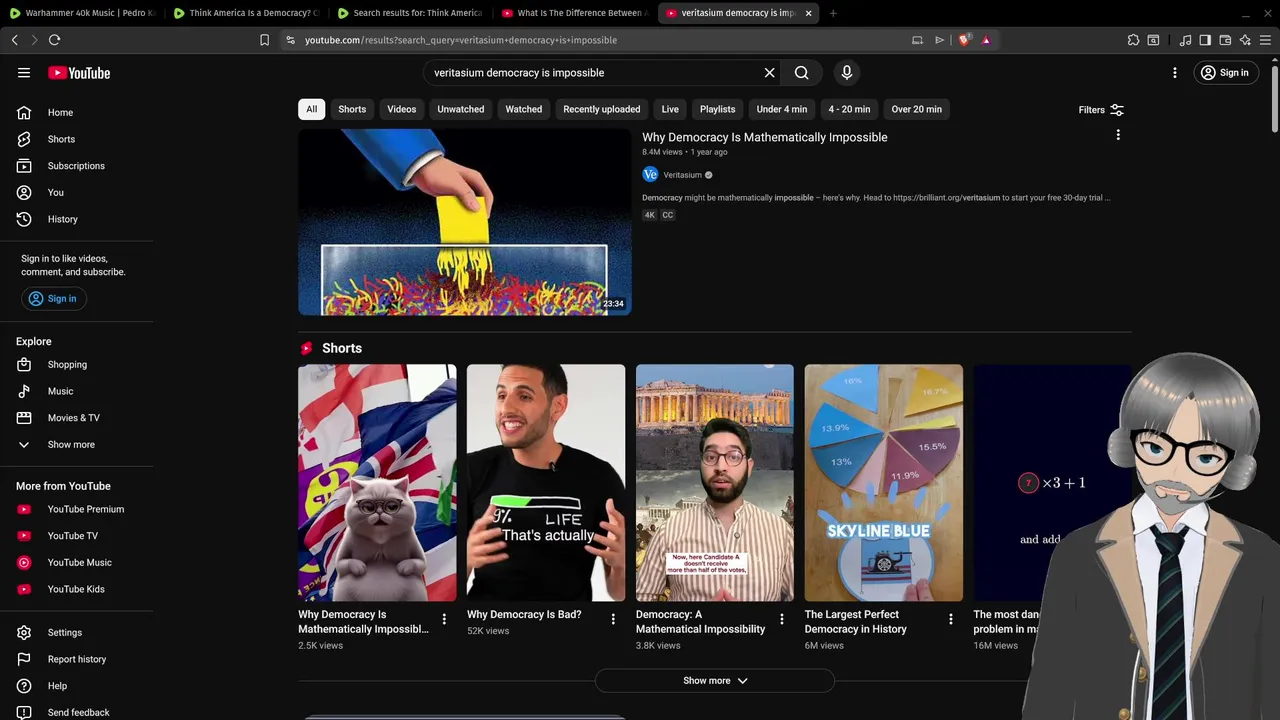
Task: Open a new browser tab with plus
Action: point(833,13)
